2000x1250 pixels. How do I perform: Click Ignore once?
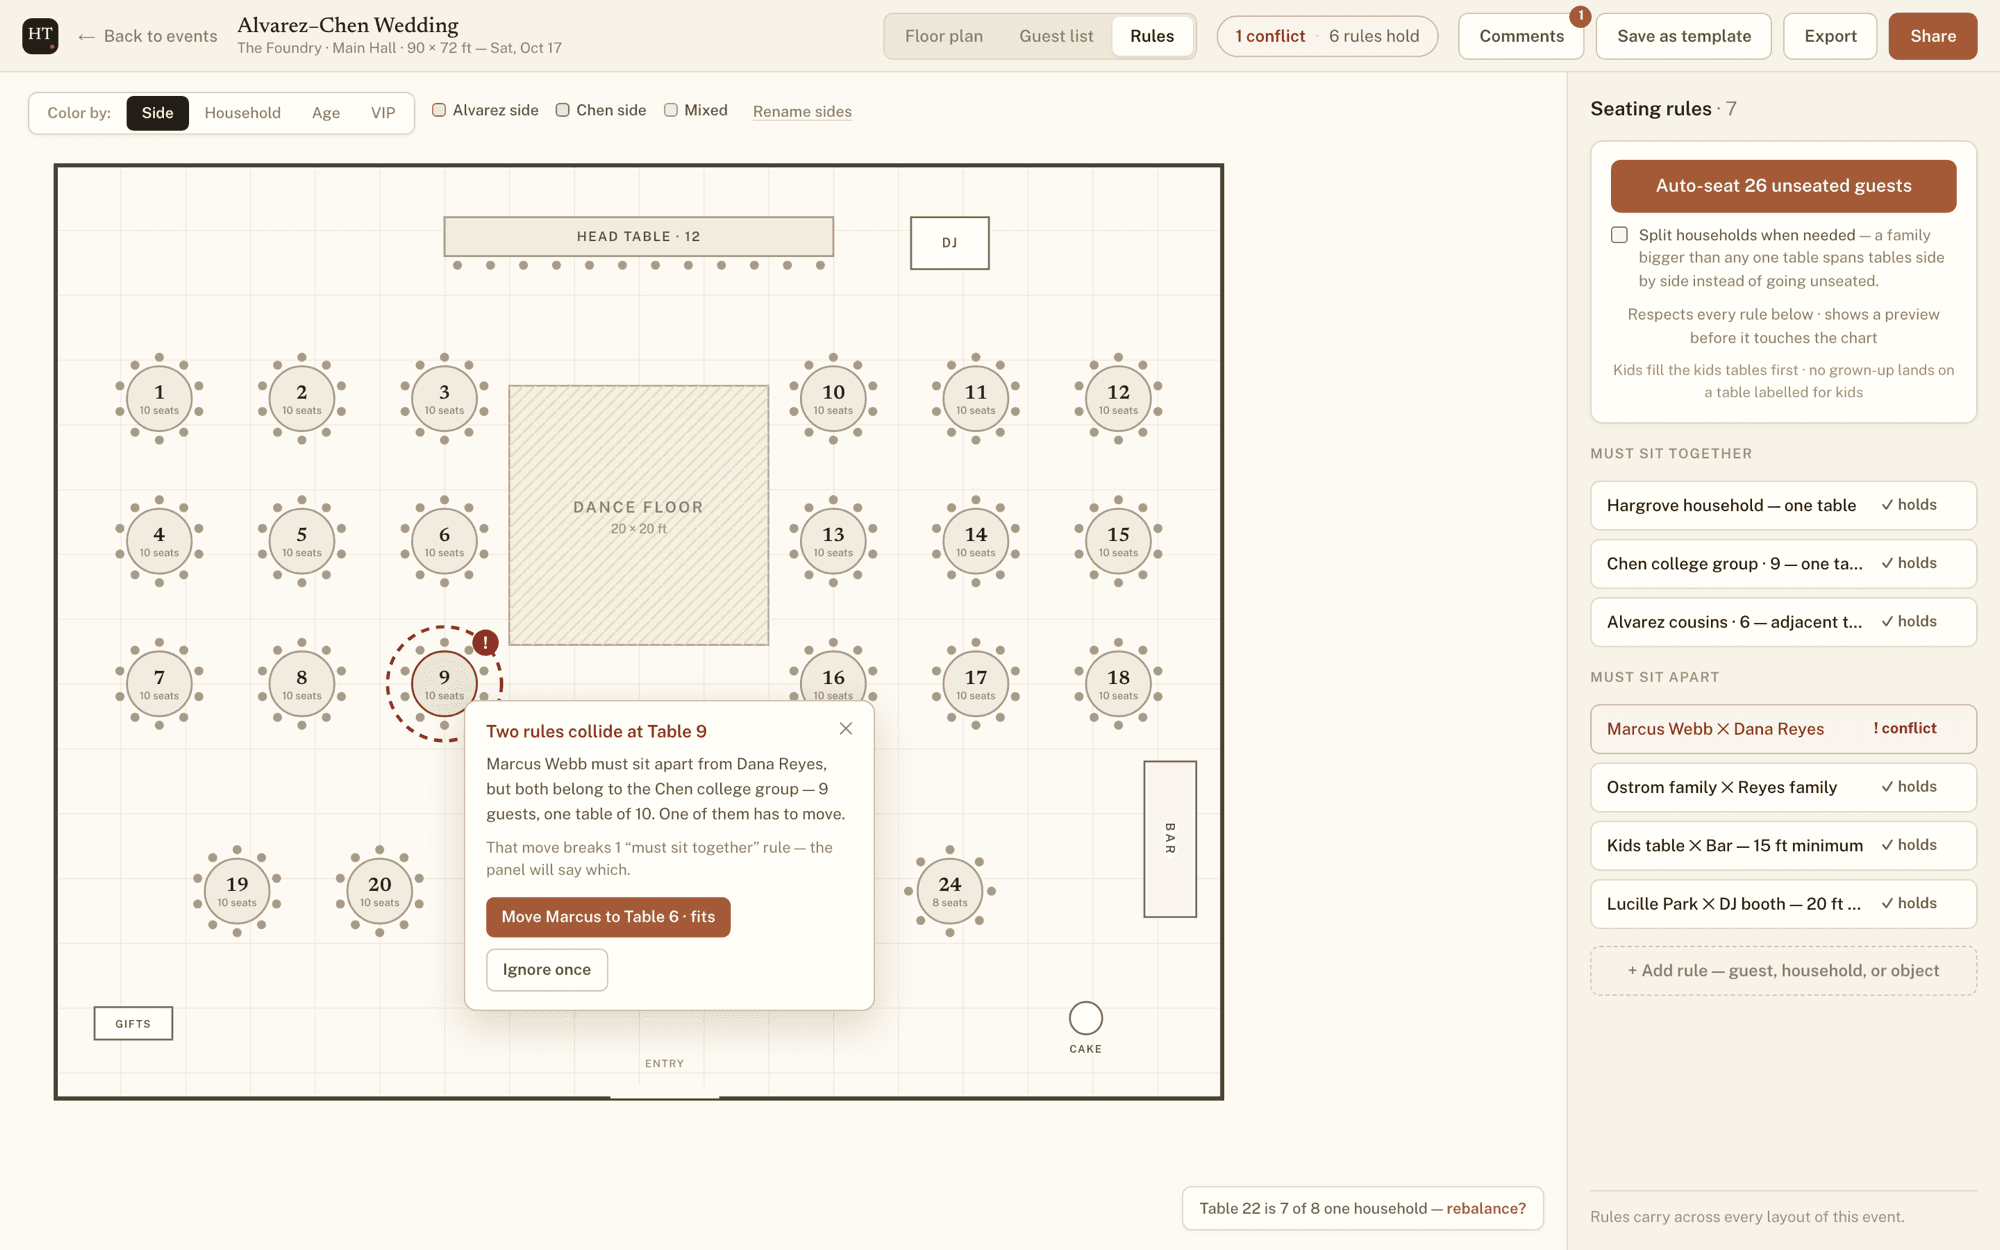pyautogui.click(x=547, y=970)
